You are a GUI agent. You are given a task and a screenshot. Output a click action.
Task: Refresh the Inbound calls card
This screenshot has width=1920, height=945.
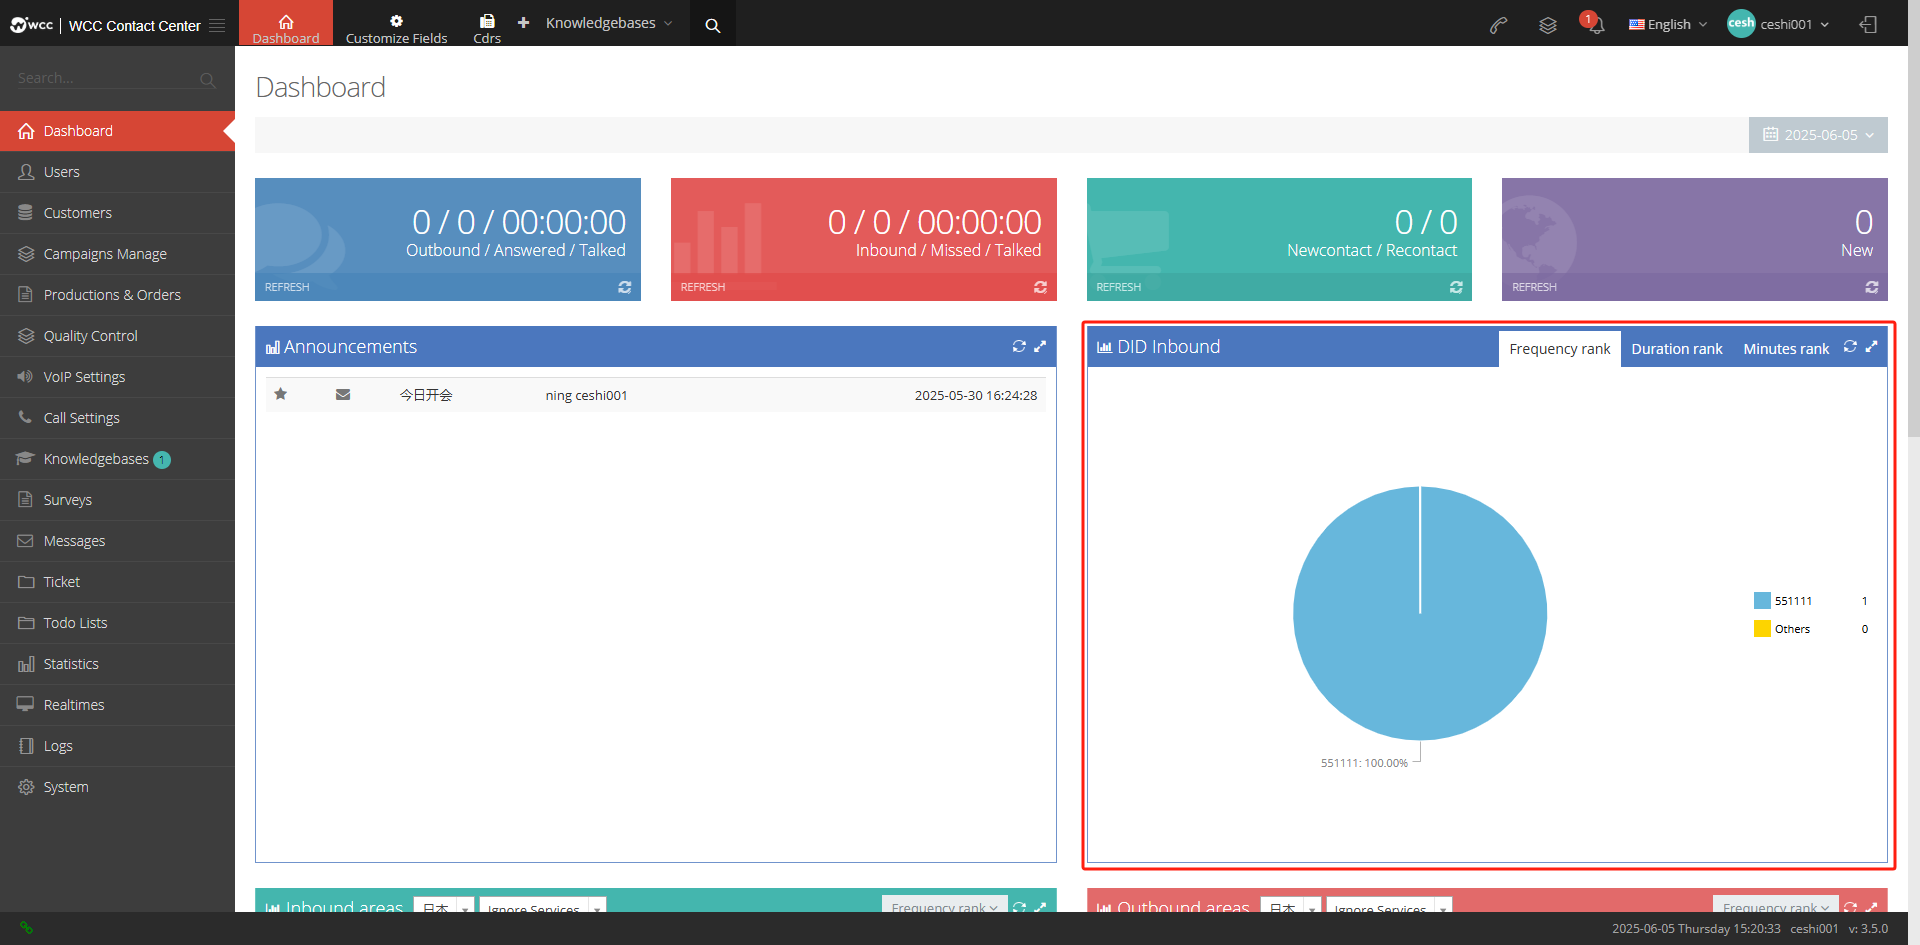1040,287
